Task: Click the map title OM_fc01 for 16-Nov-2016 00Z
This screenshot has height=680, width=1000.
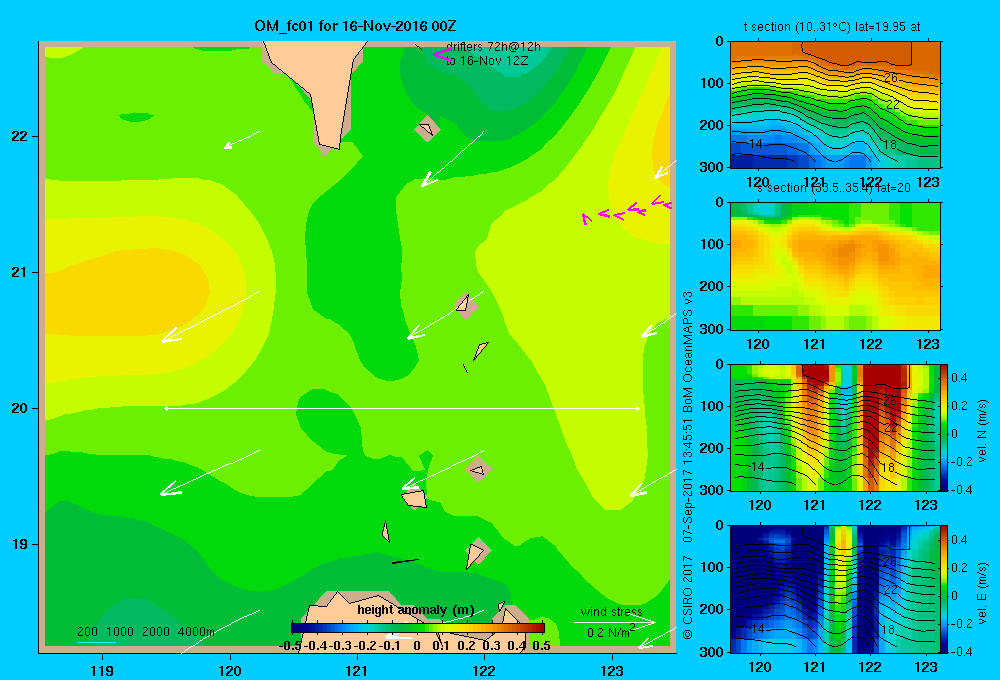Action: (x=355, y=26)
